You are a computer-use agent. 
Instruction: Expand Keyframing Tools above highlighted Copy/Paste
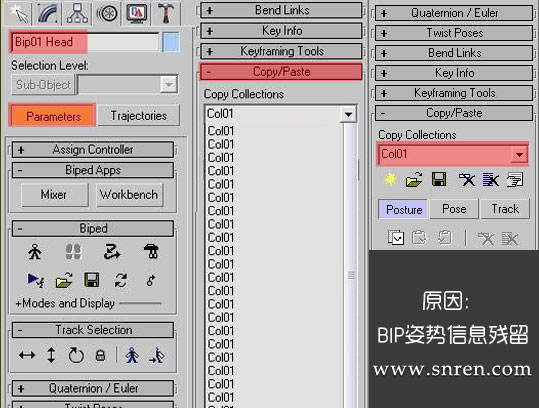pyautogui.click(x=281, y=51)
